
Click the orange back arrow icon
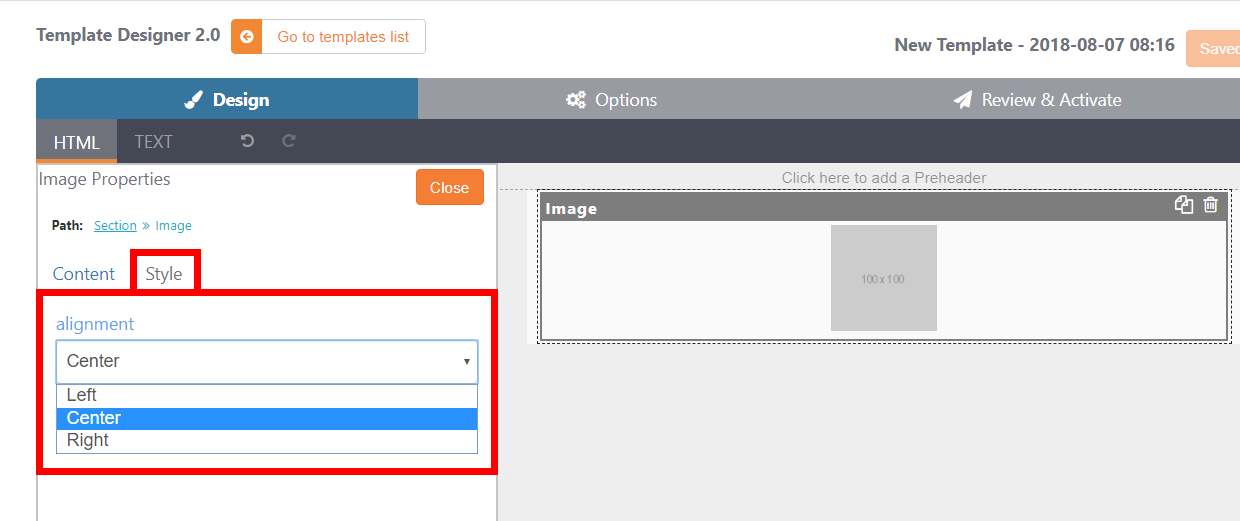tap(247, 37)
